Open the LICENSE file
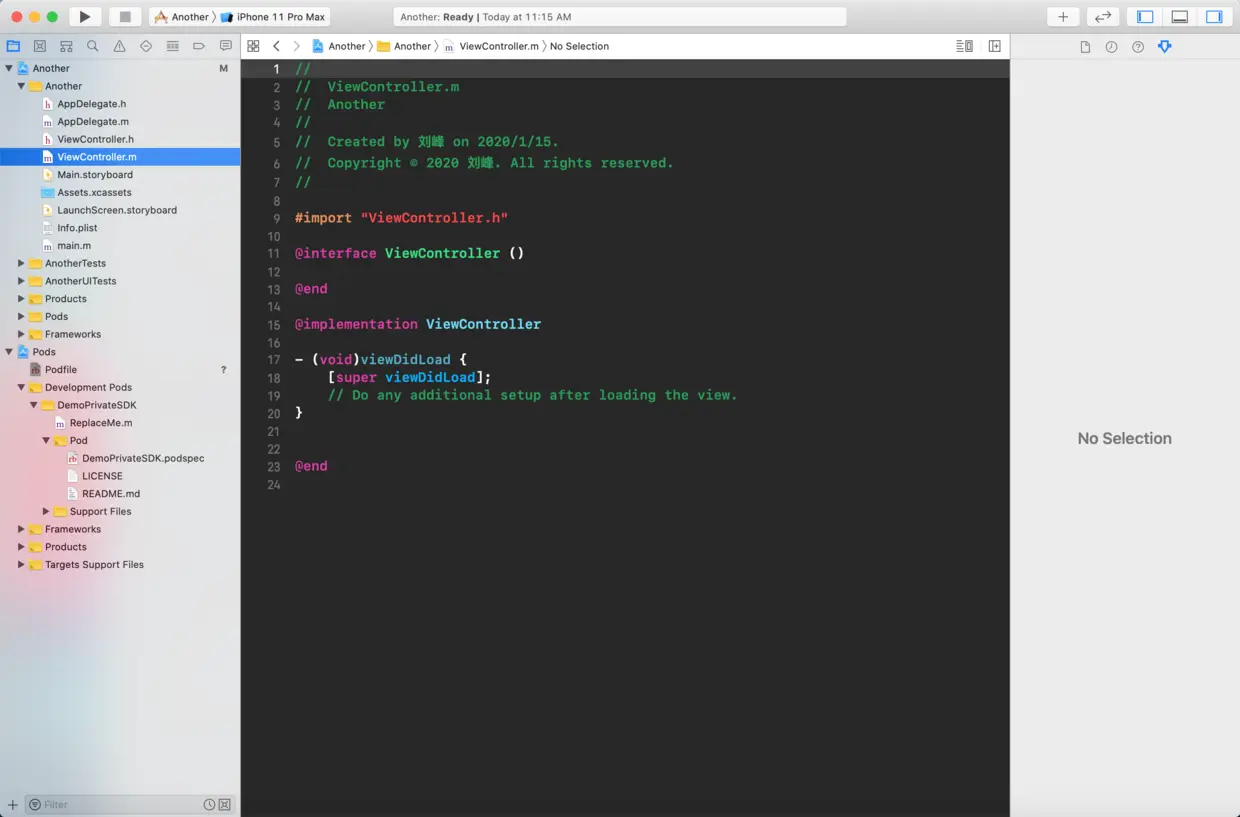1240x817 pixels. [102, 477]
